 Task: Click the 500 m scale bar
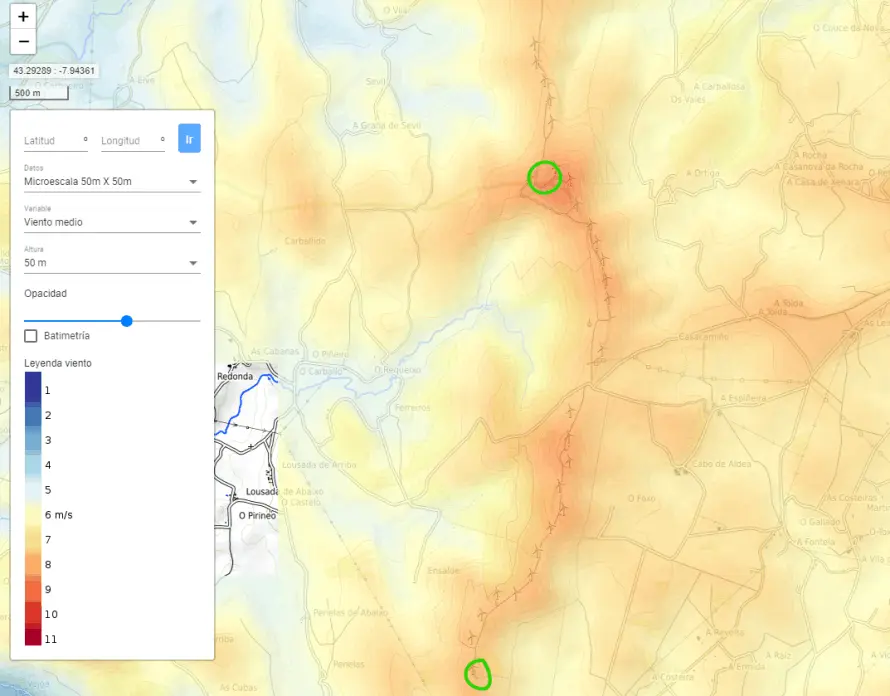coord(39,93)
